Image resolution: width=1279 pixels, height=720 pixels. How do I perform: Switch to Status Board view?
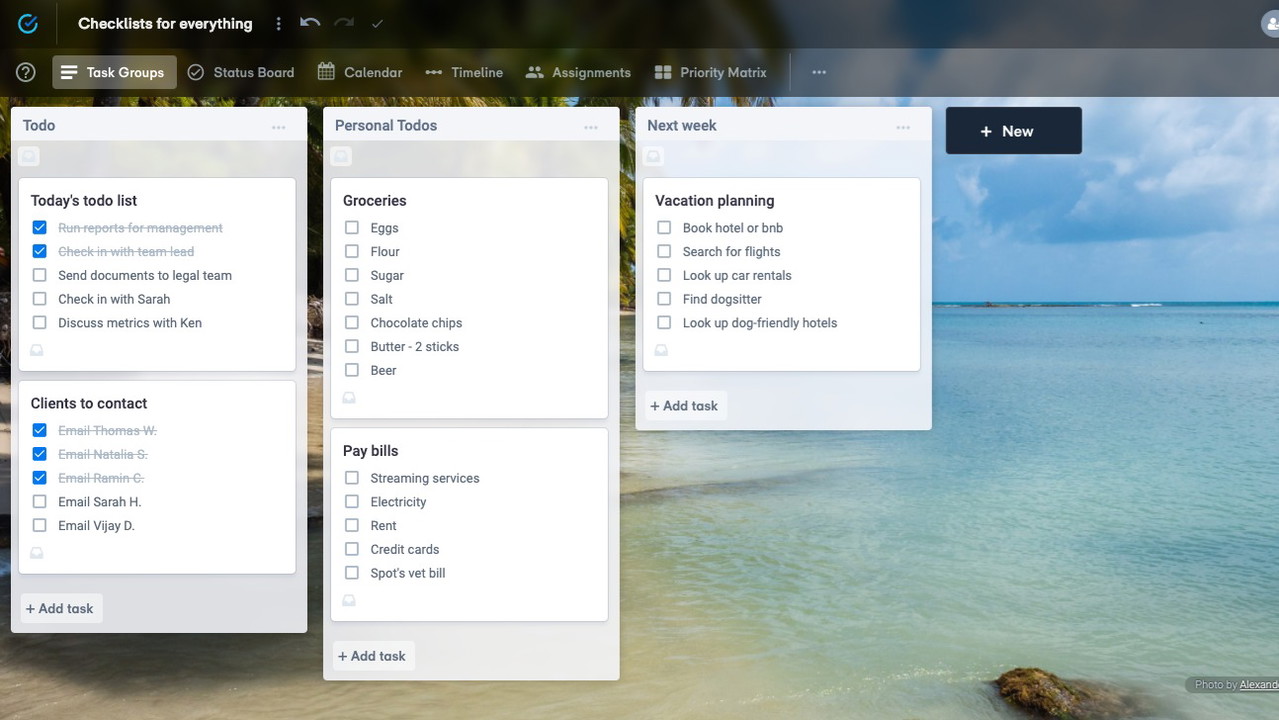pos(241,72)
